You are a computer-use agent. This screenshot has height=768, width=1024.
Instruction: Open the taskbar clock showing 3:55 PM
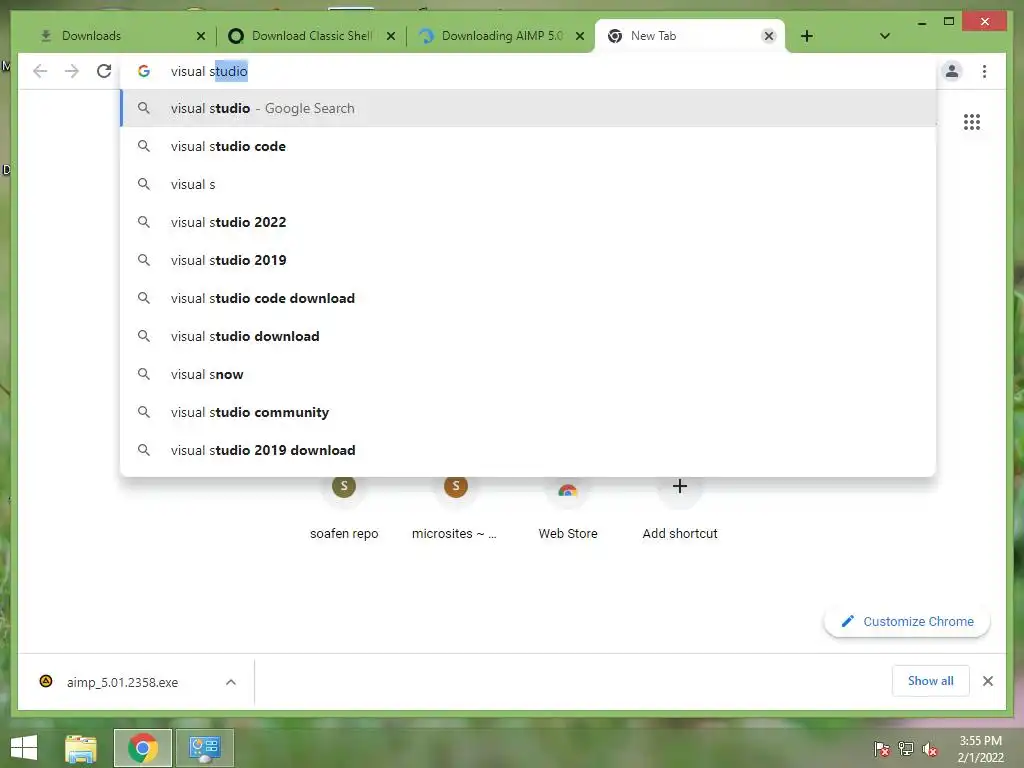click(980, 749)
